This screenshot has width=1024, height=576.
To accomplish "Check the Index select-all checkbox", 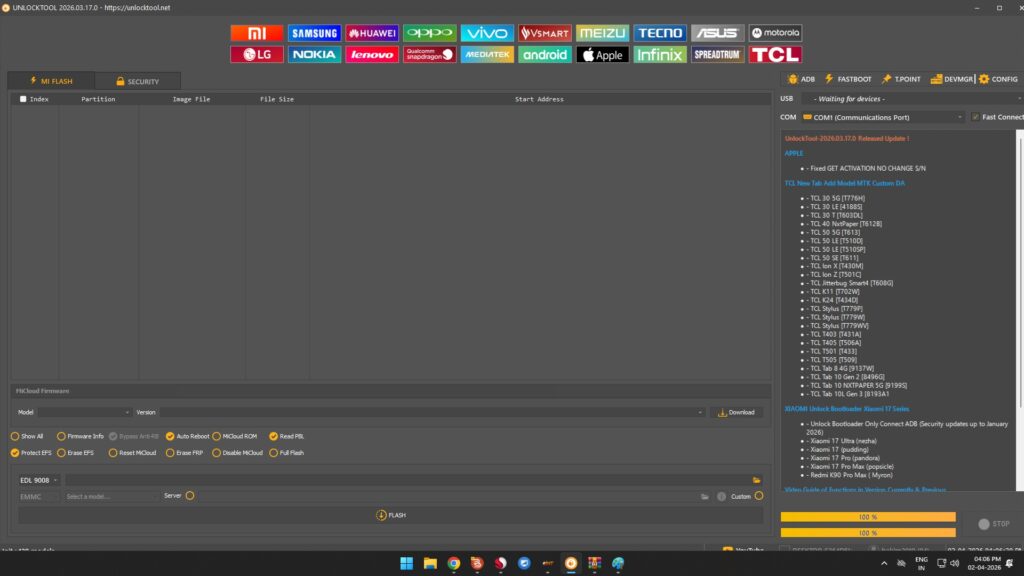I will pos(23,99).
